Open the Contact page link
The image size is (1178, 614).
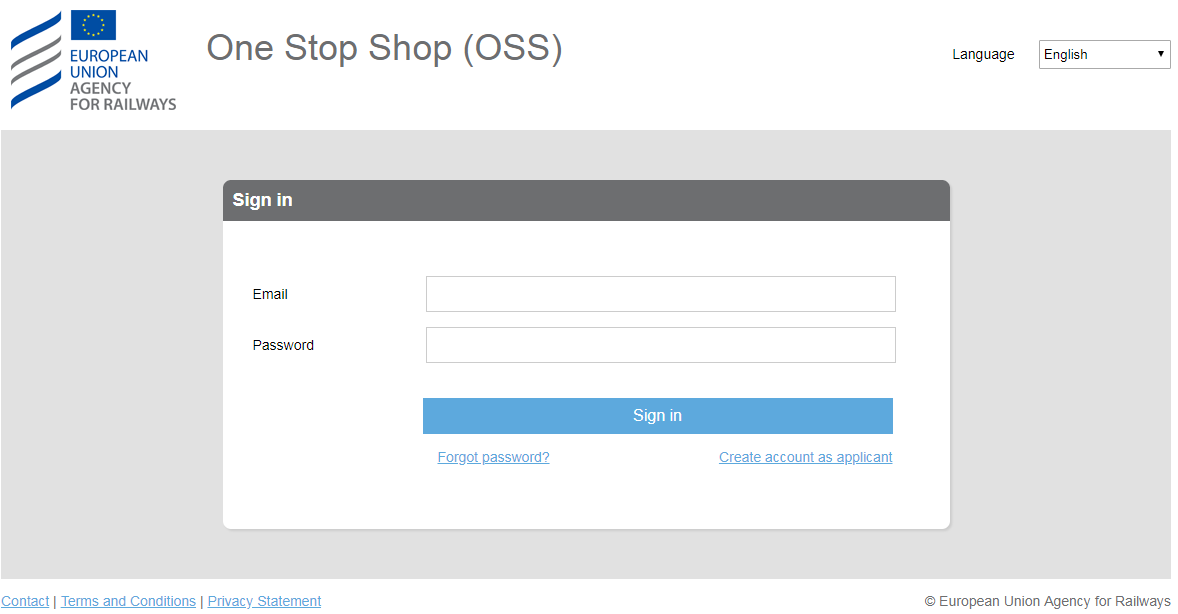click(x=24, y=600)
